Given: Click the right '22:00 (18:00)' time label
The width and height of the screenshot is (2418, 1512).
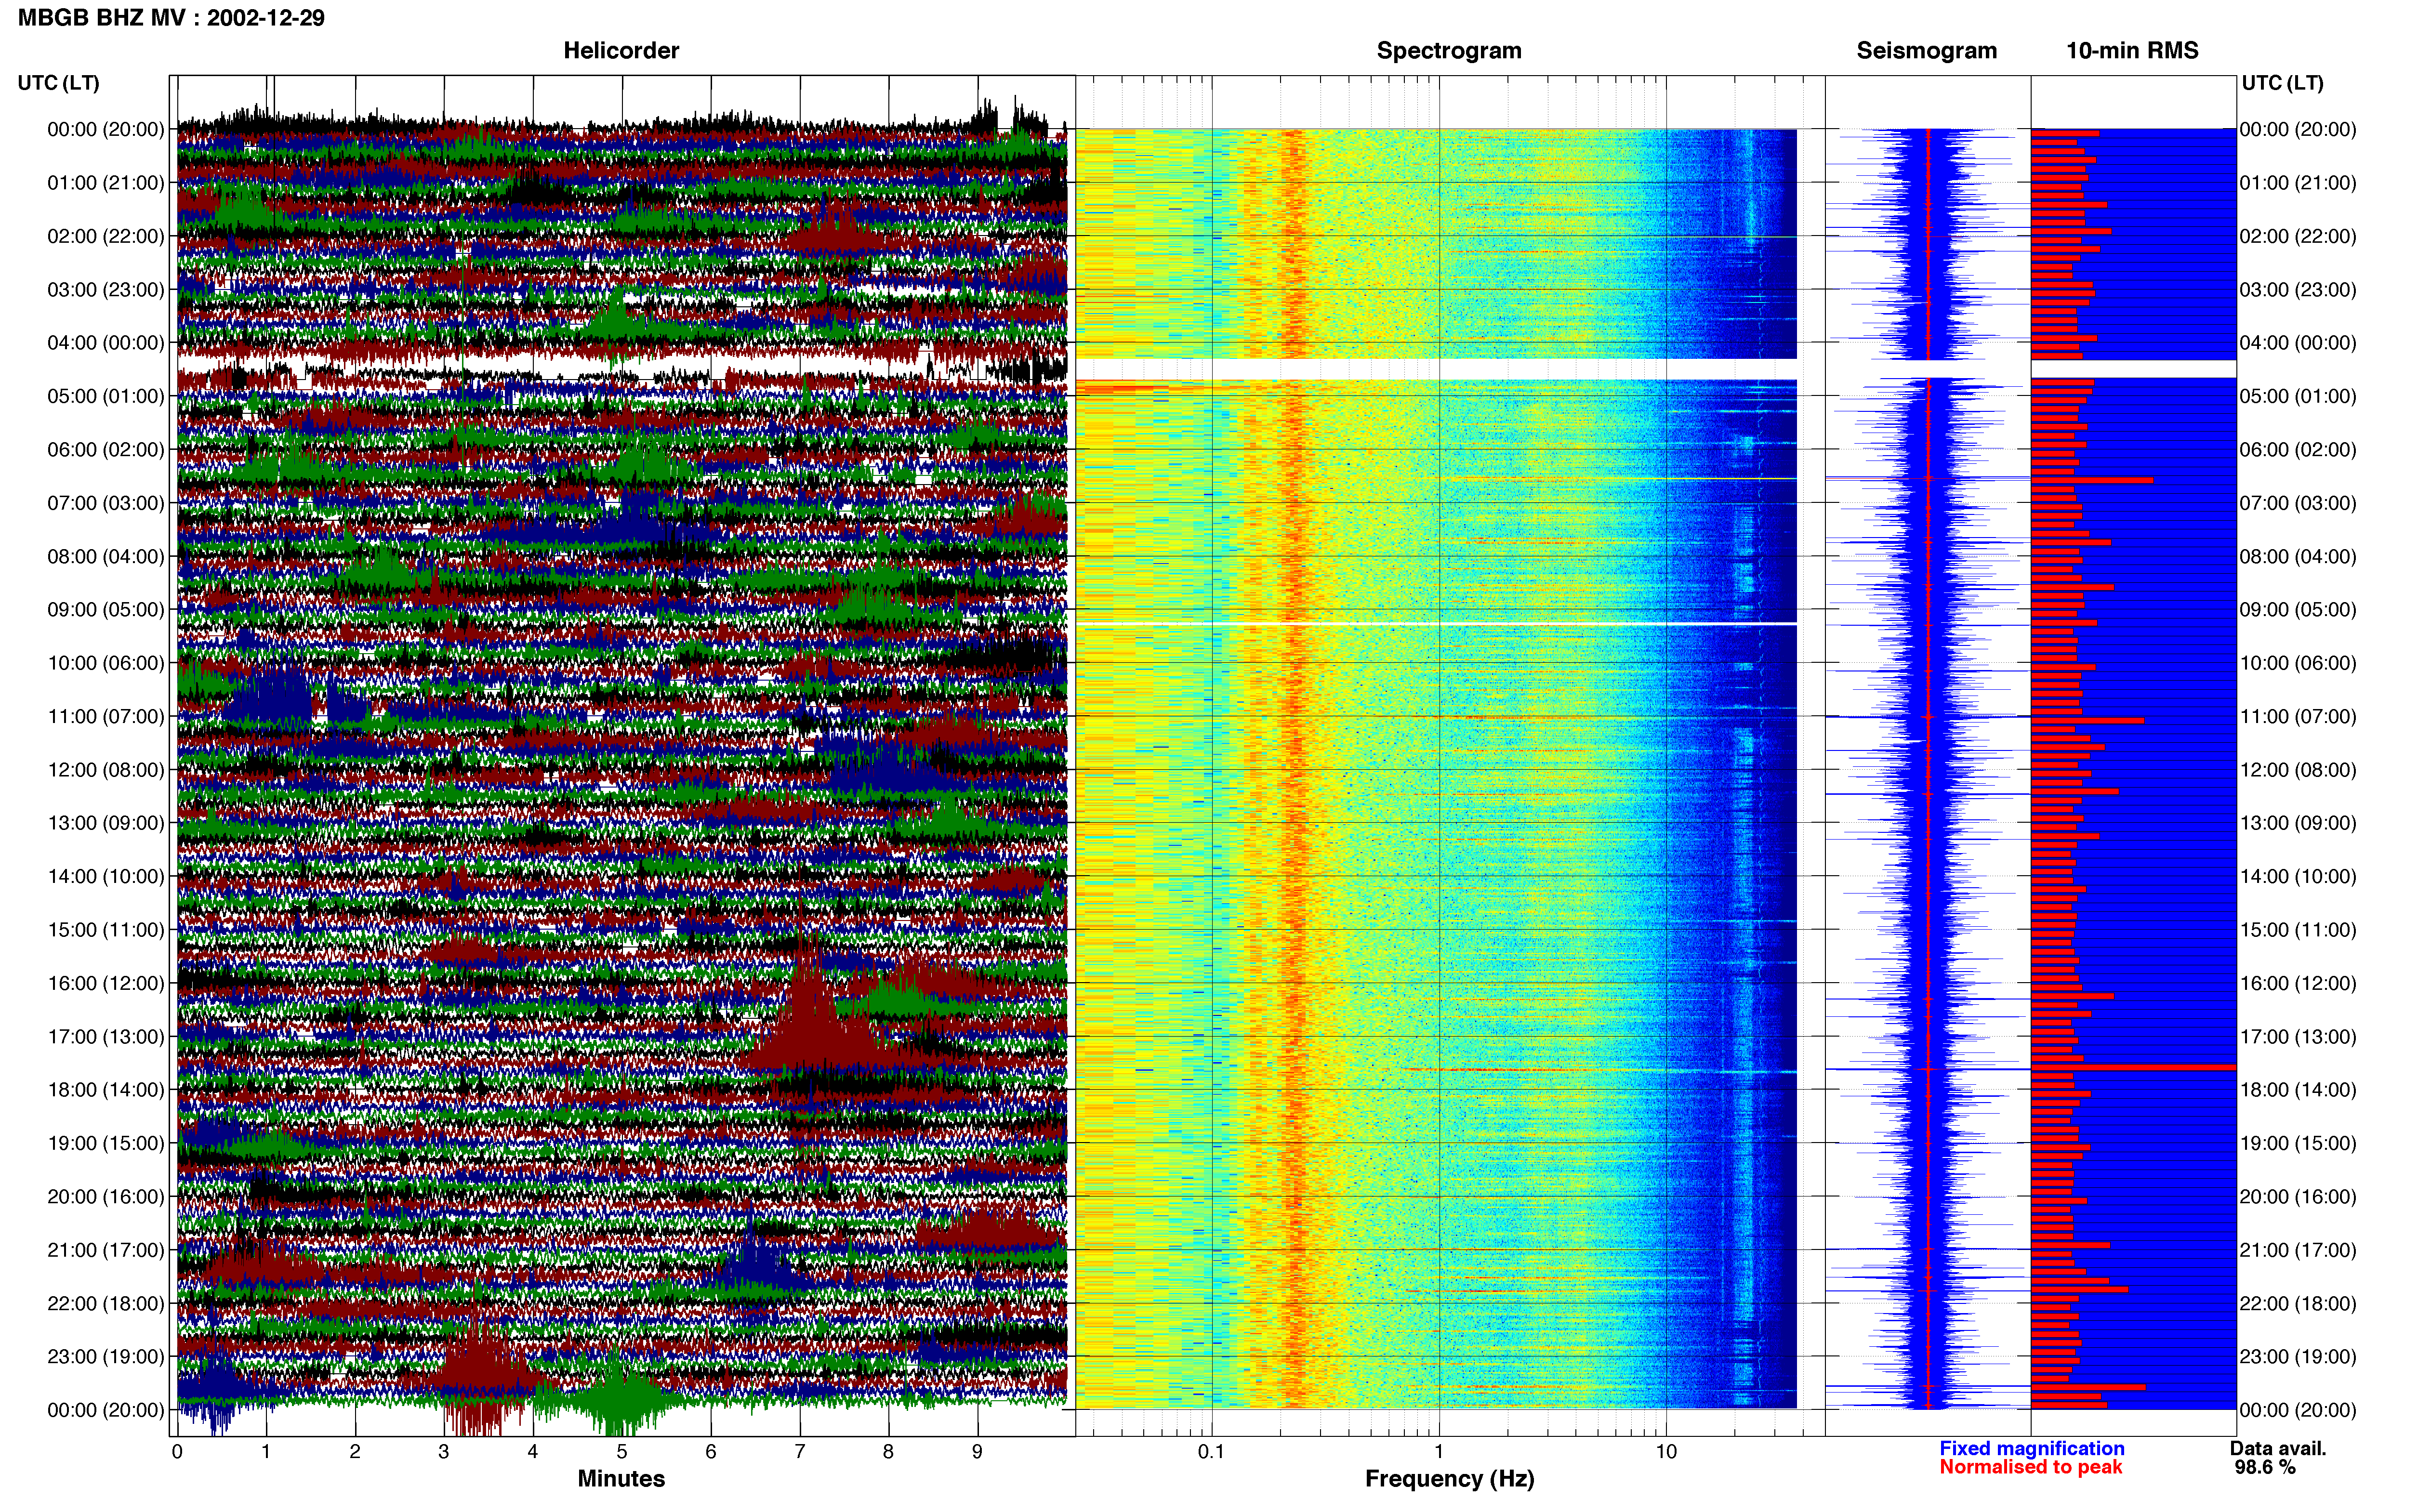Looking at the screenshot, I should point(2298,1304).
